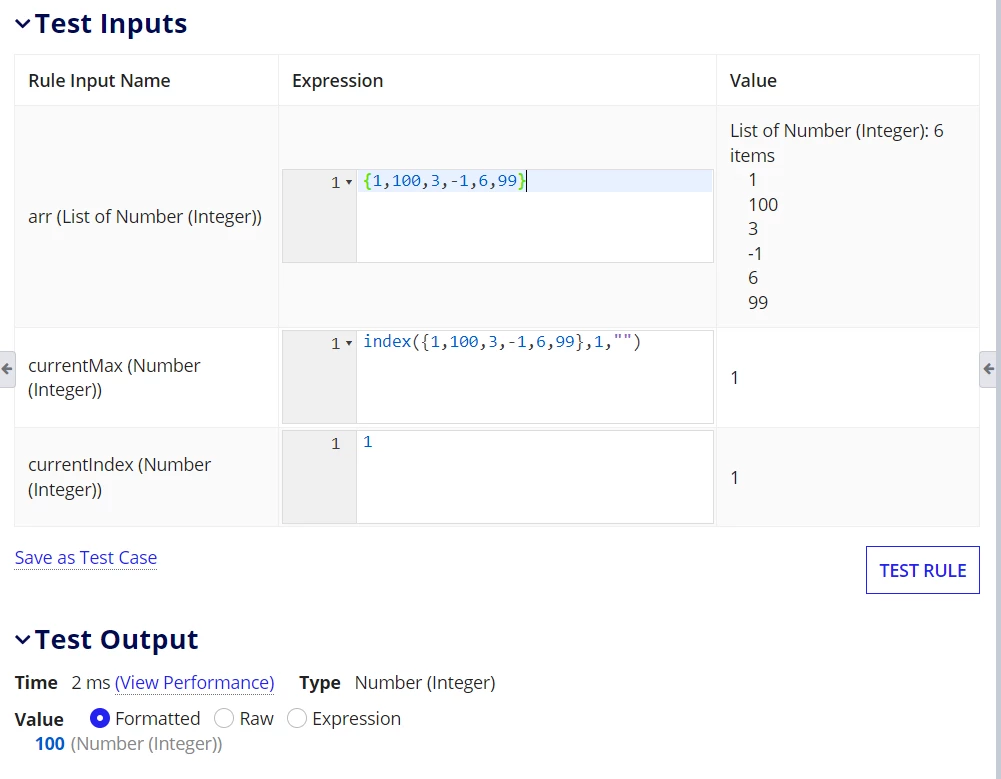Toggle fold arrow in currentMax expression editor
Screen dimensions: 1001x779
coord(349,344)
